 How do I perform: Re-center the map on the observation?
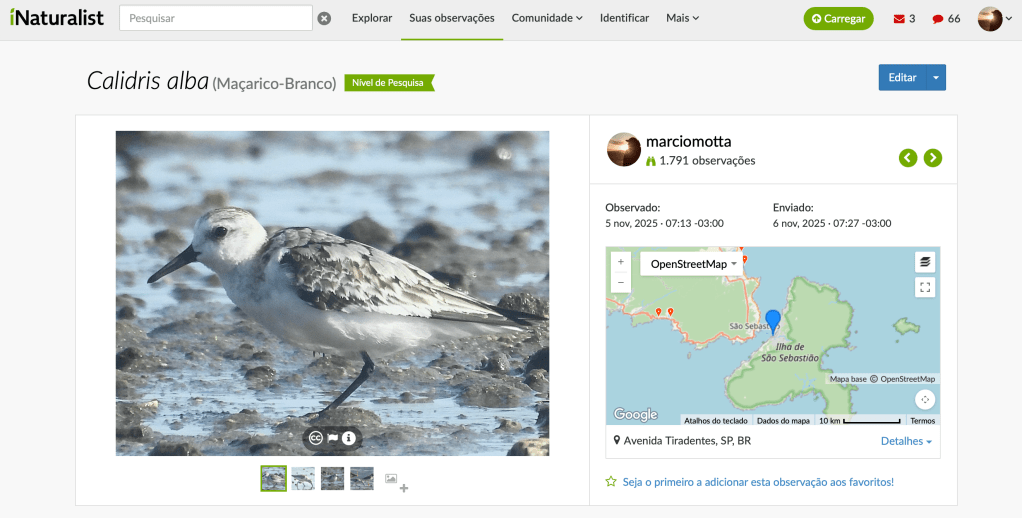point(925,399)
